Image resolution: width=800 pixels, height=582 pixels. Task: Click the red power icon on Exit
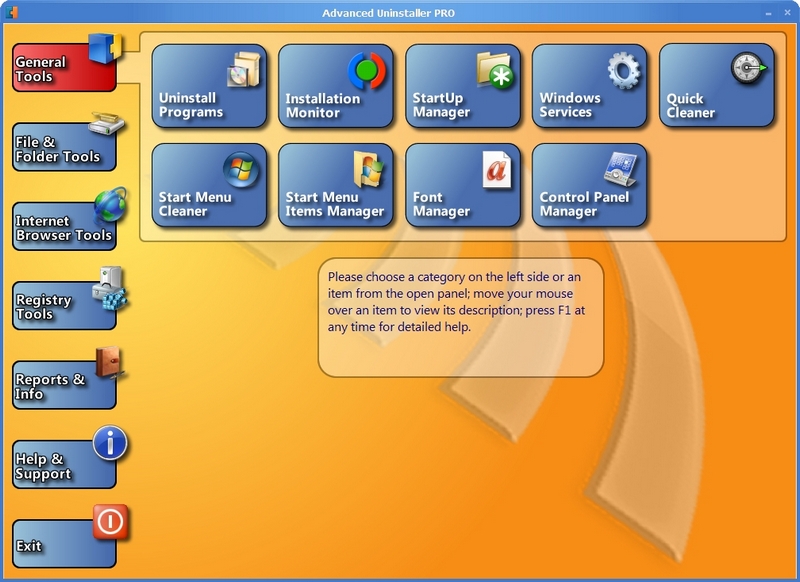tap(110, 522)
